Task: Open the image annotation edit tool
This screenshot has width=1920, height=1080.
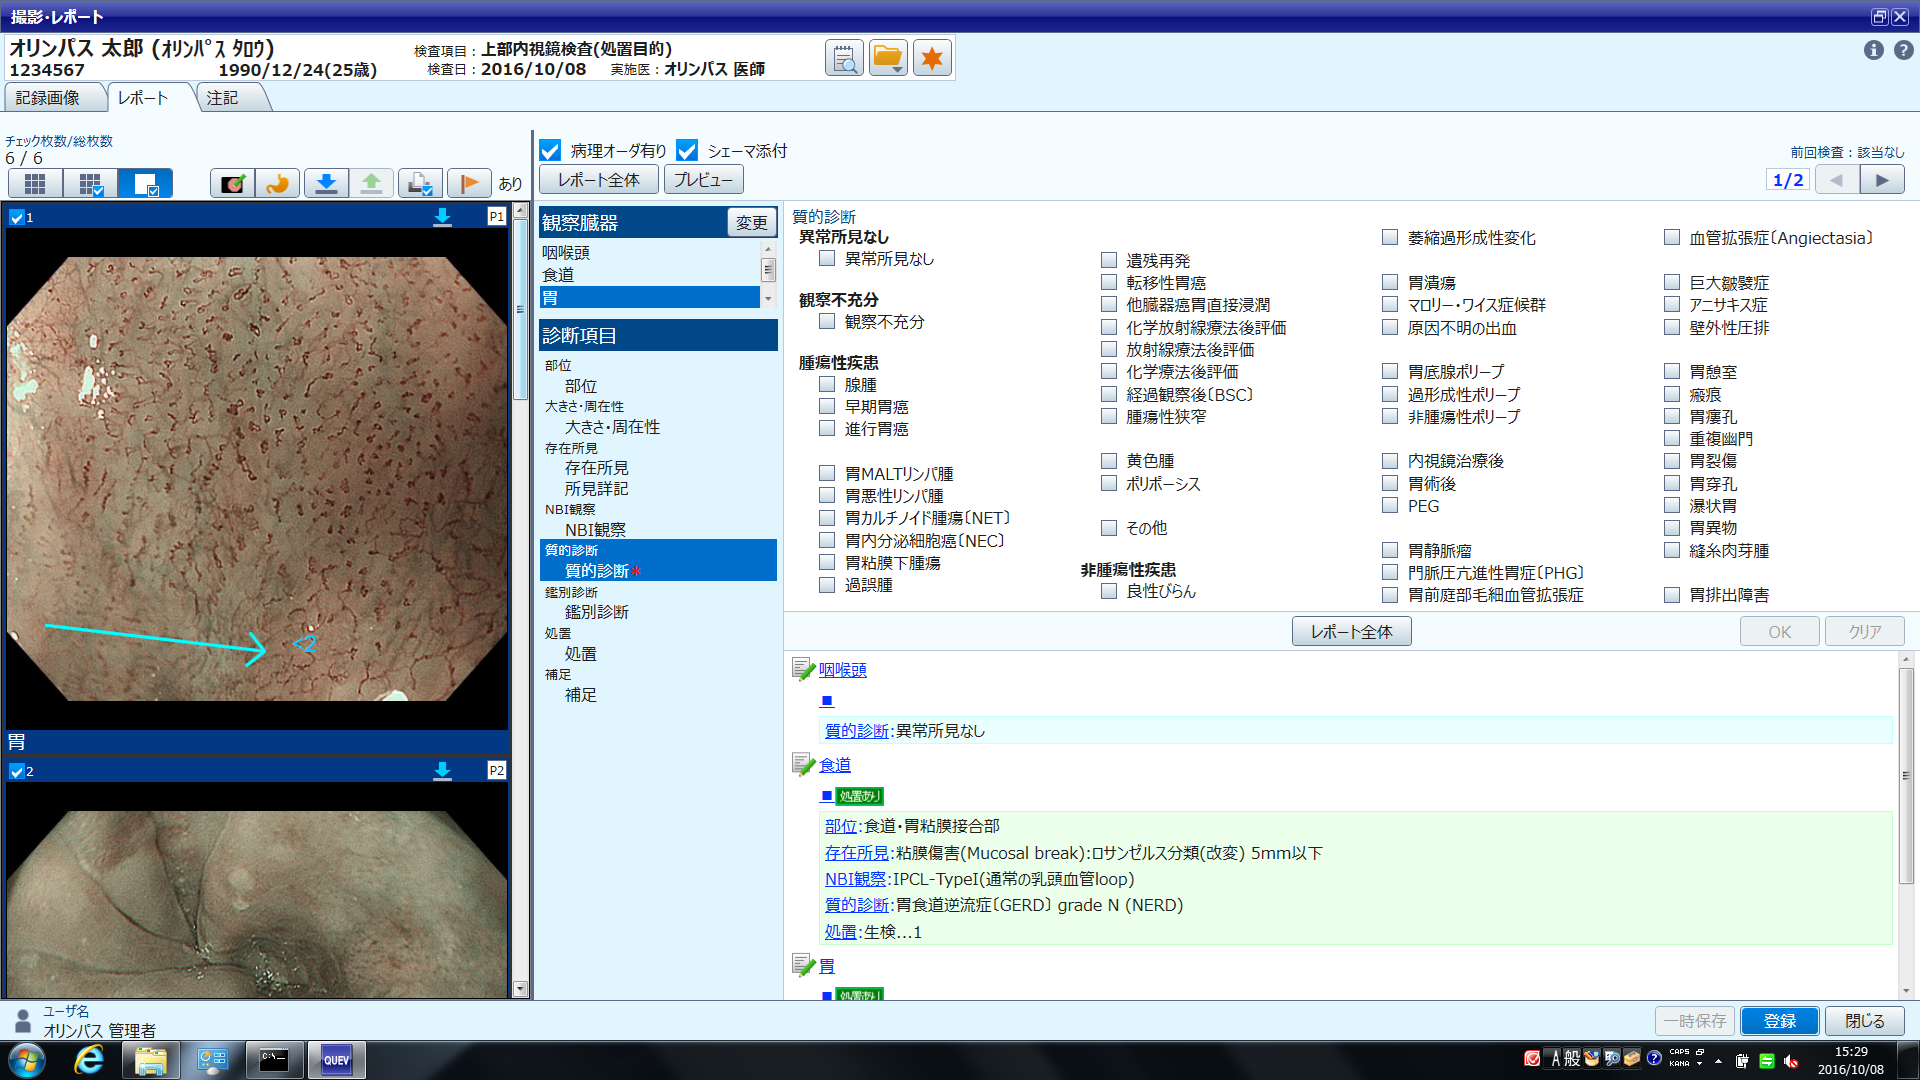Action: tap(233, 183)
